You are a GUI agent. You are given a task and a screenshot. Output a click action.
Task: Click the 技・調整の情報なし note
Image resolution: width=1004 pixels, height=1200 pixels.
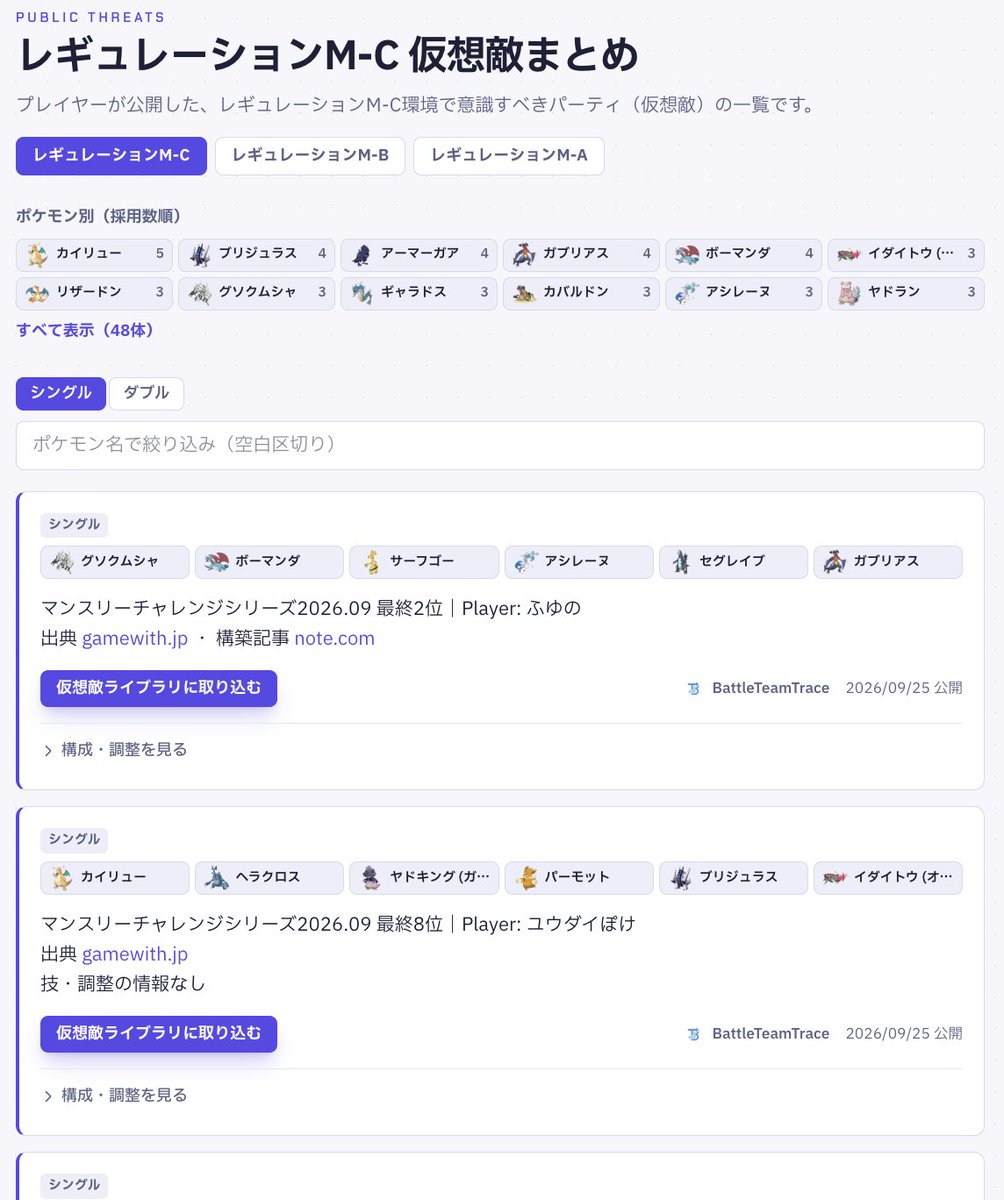123,983
